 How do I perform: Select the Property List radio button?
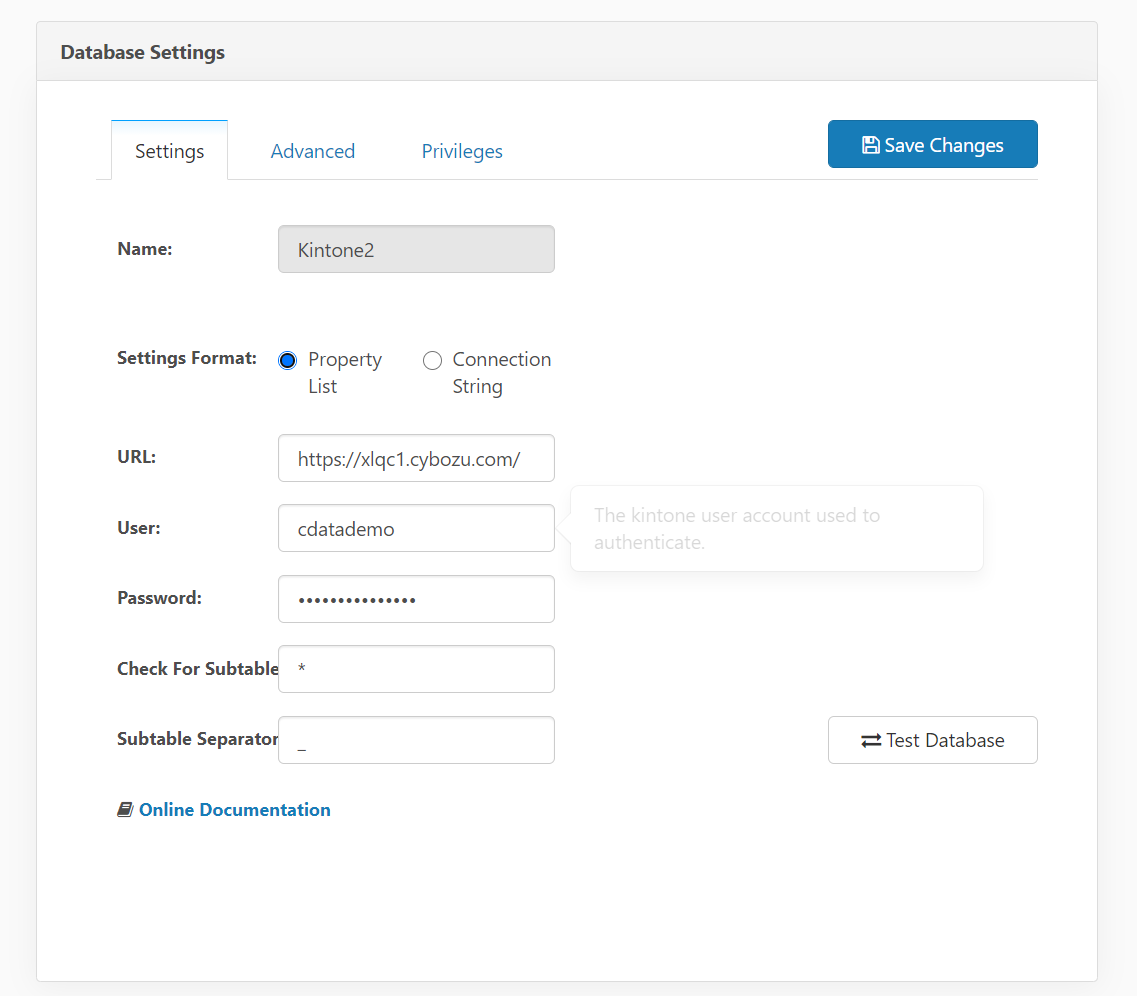[288, 360]
